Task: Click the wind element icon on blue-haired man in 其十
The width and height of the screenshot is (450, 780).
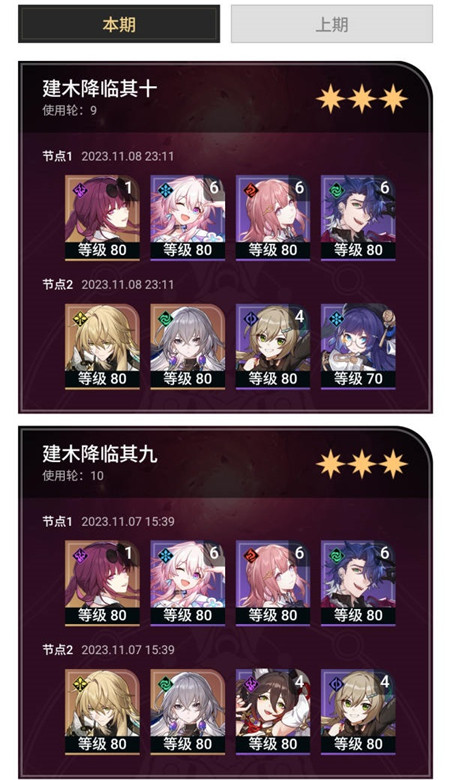Action: click(x=336, y=191)
